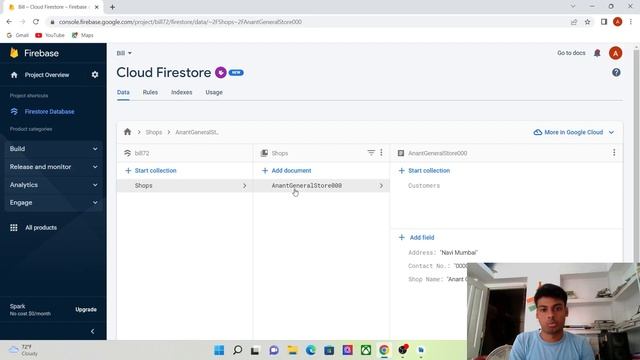Click AnantGeneralSt.. breadcrumb

coord(197,132)
